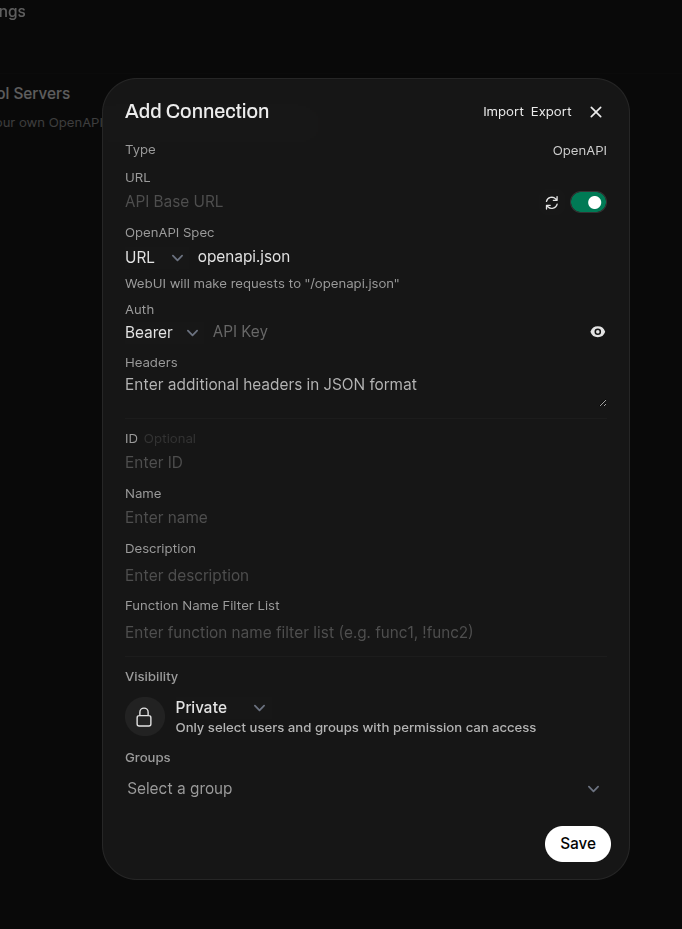Open the Bearer auth type dropdown
The height and width of the screenshot is (929, 682).
coord(161,333)
